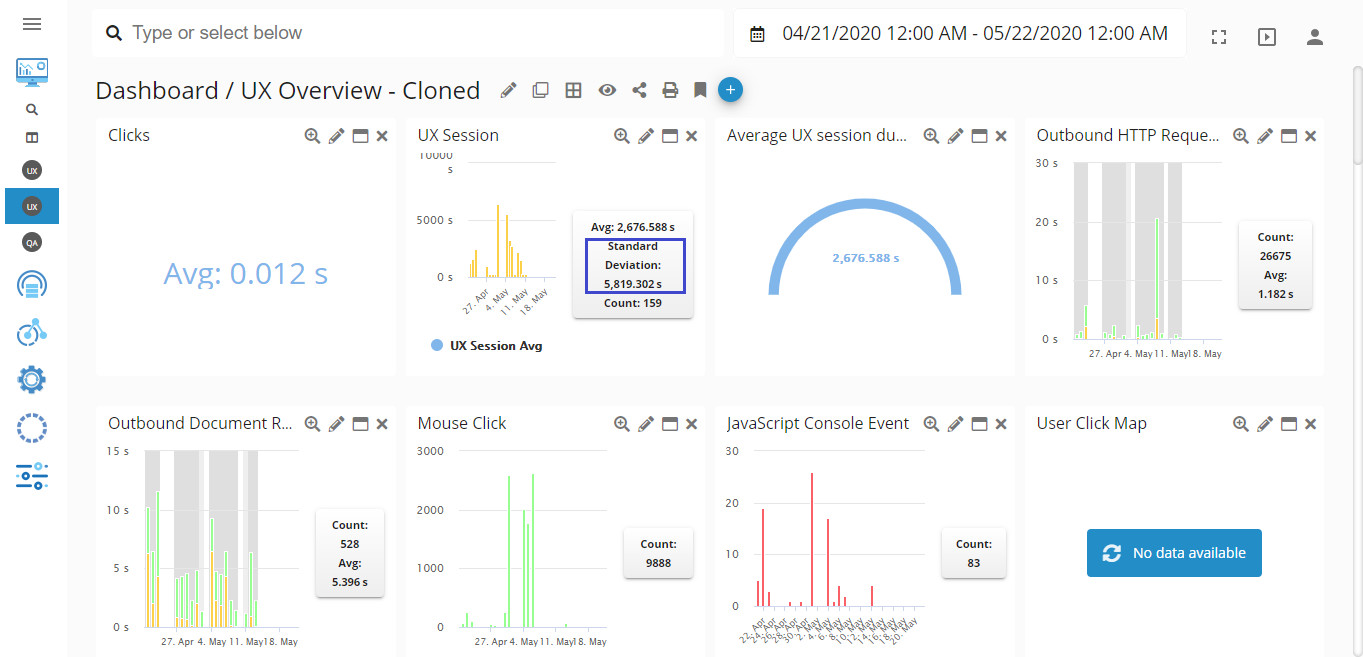Select the highlighted UX sidebar item
This screenshot has height=657, width=1363.
32,206
